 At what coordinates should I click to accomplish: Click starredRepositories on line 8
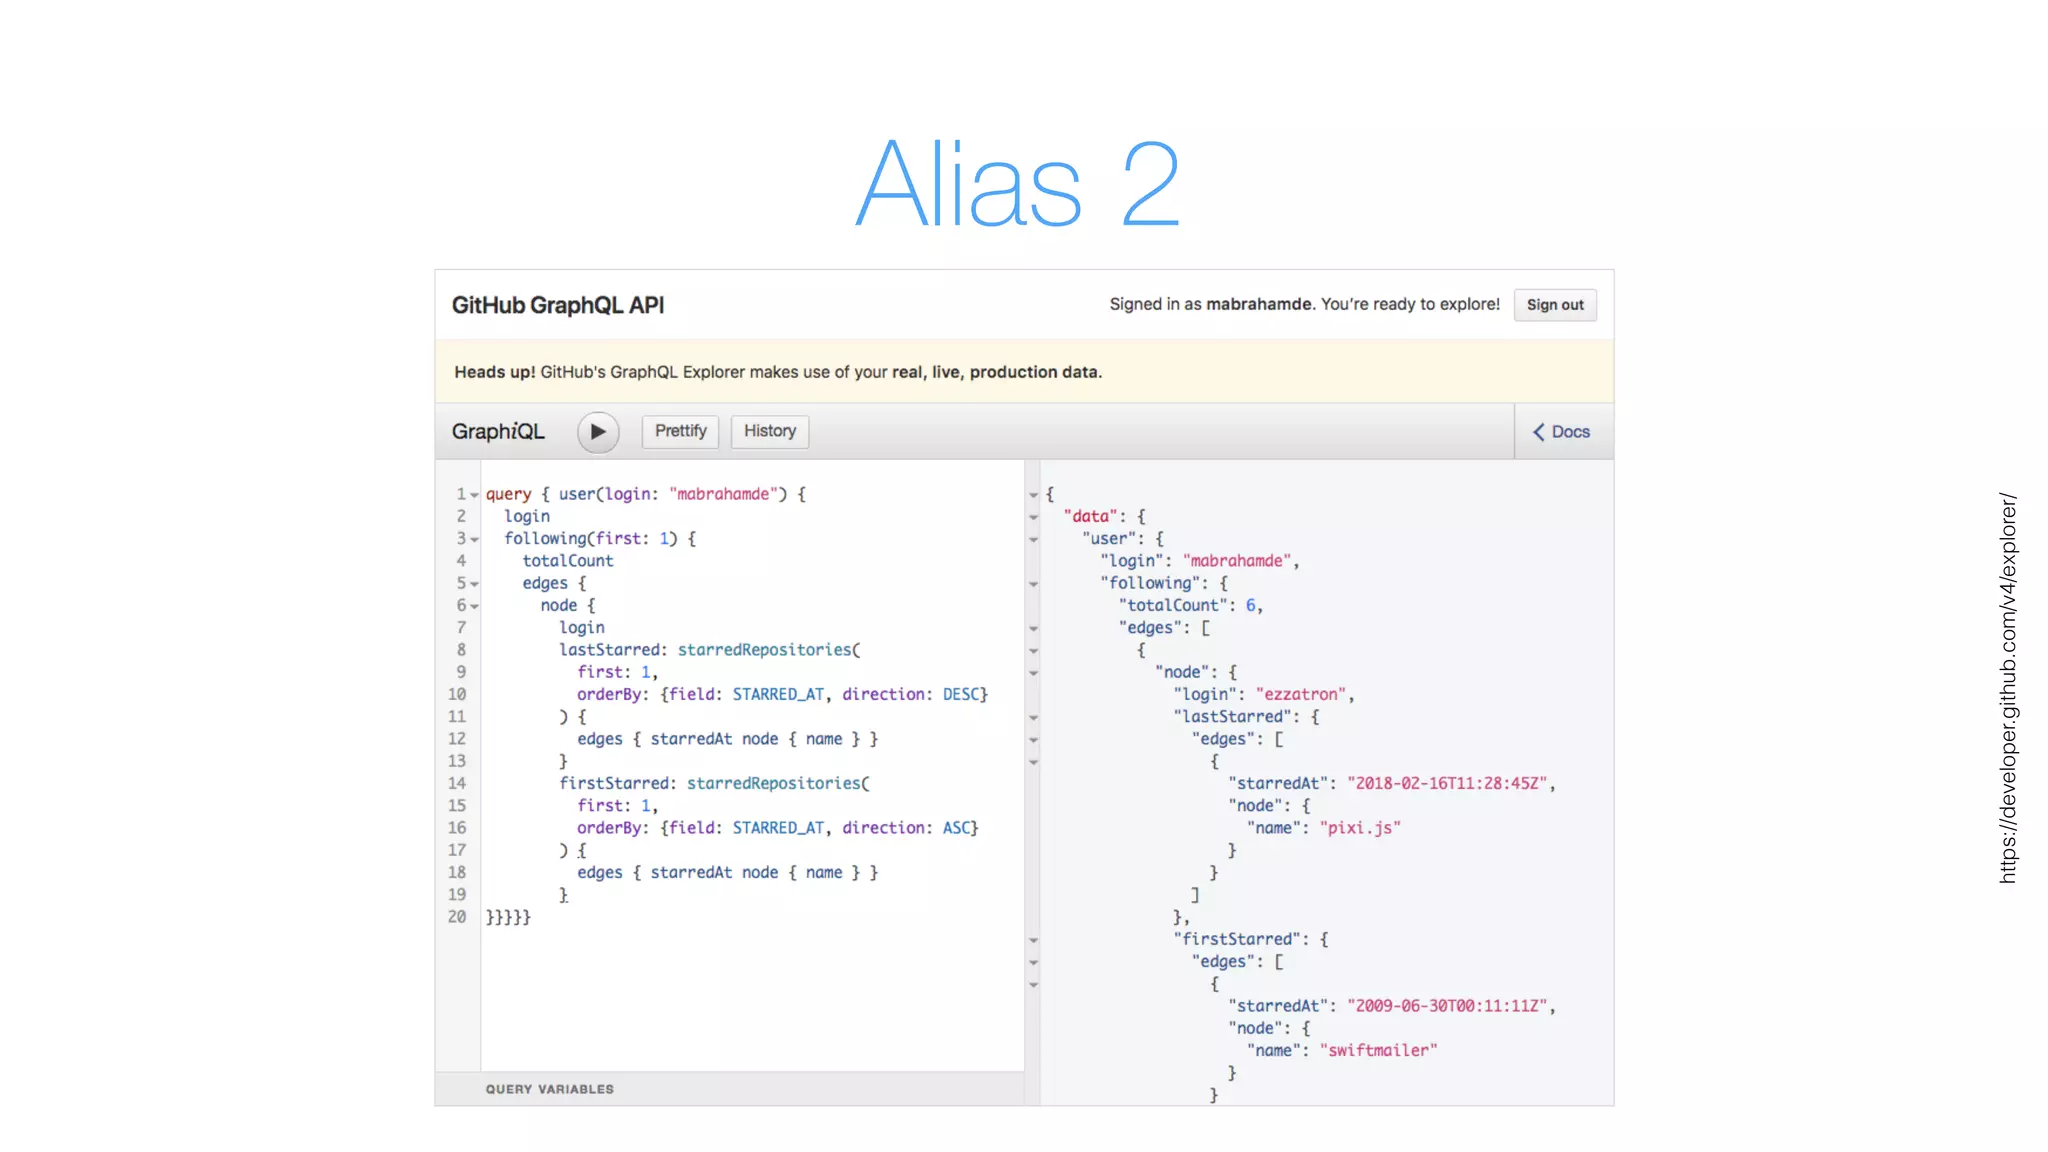765,650
